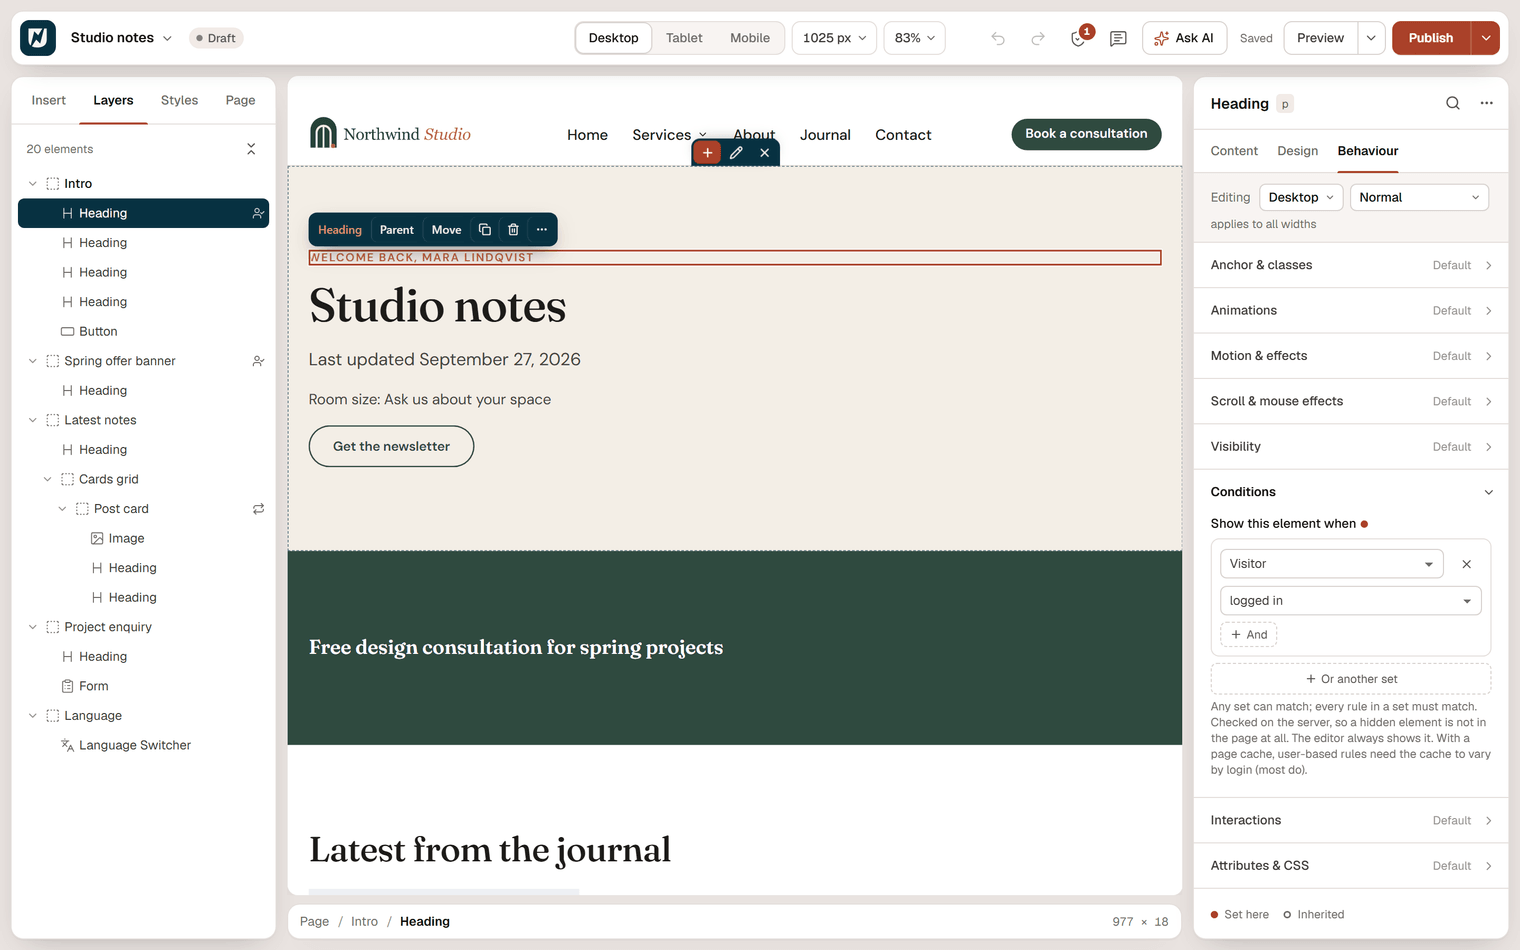Switch to Mobile viewport
The image size is (1520, 950).
(750, 38)
